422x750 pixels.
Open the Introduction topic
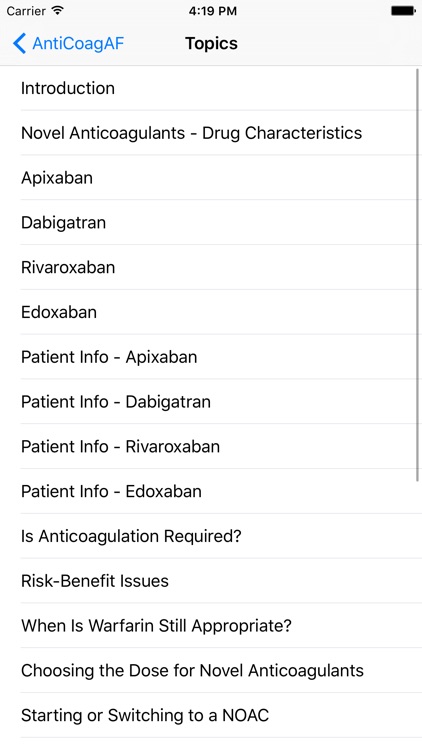(x=211, y=88)
